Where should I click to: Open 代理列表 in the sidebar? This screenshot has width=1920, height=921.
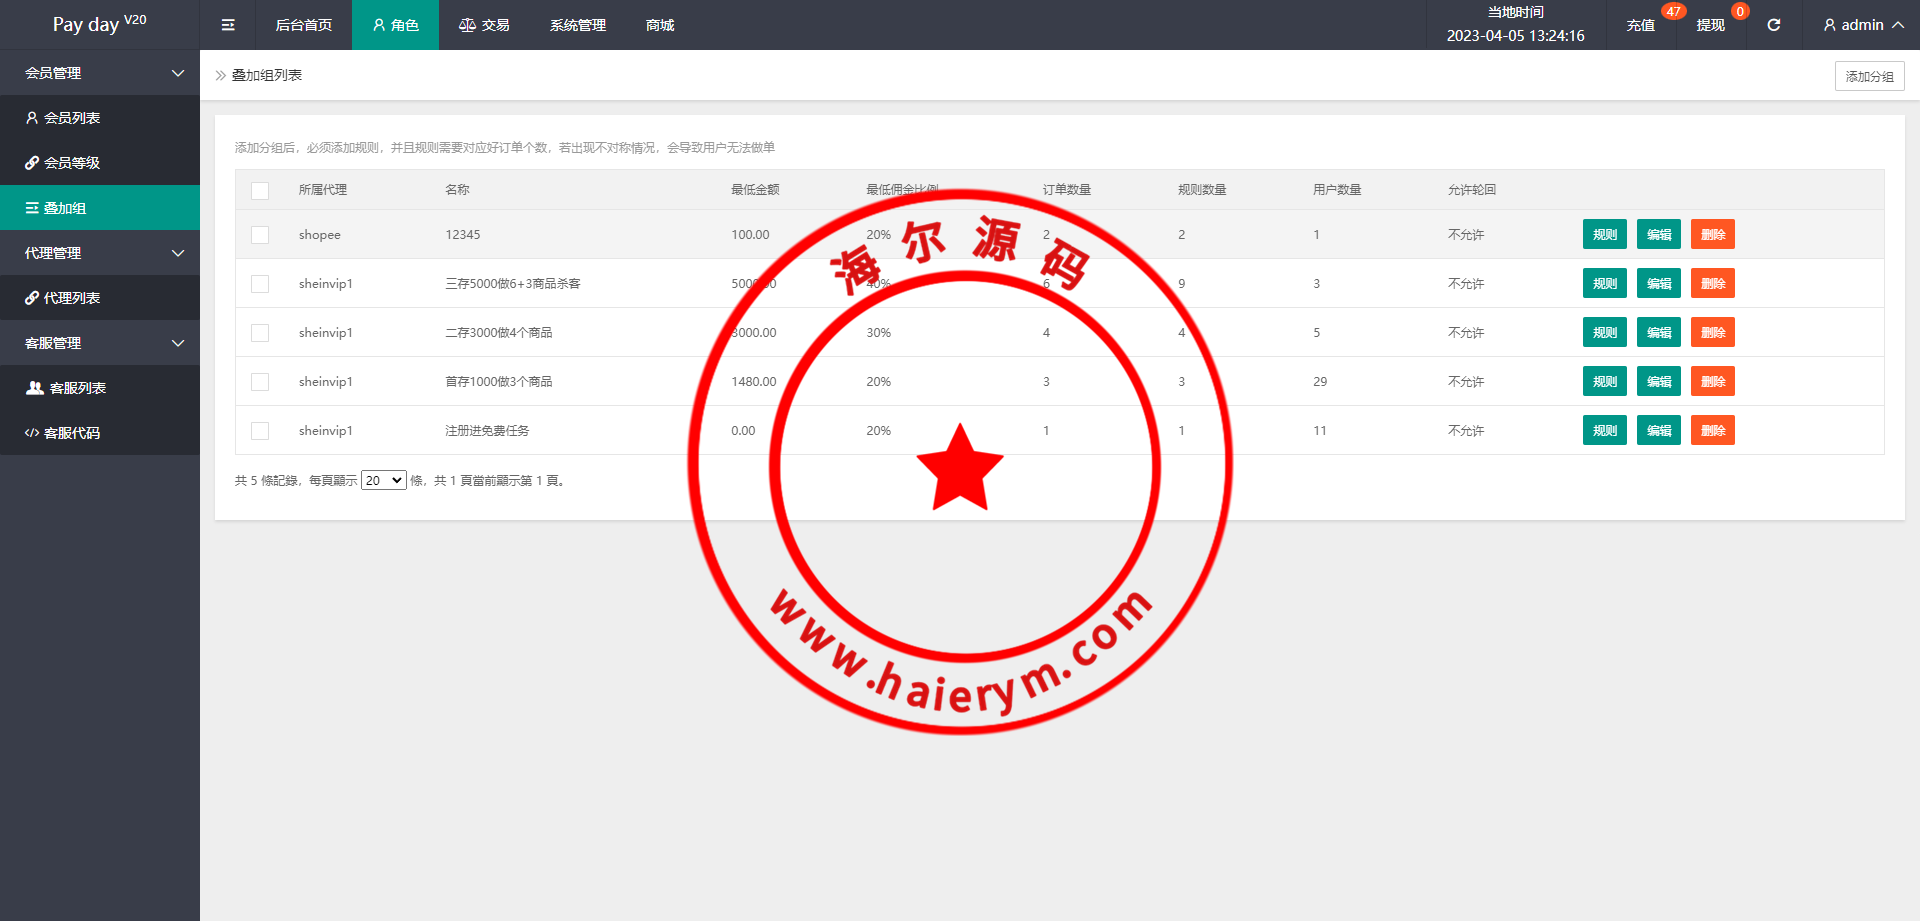coord(100,298)
